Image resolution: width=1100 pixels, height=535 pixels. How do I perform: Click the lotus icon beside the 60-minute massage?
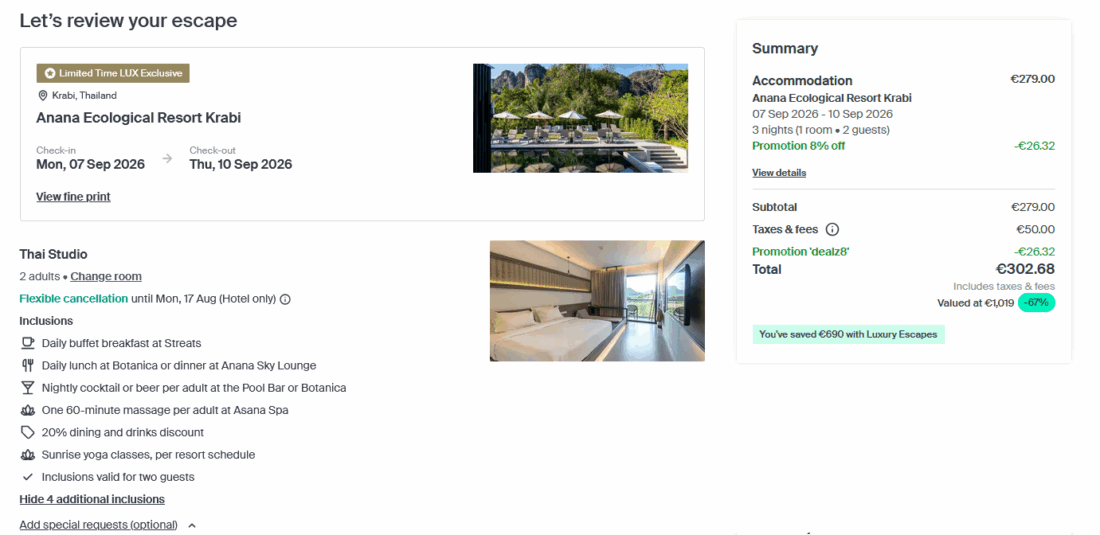(x=27, y=410)
